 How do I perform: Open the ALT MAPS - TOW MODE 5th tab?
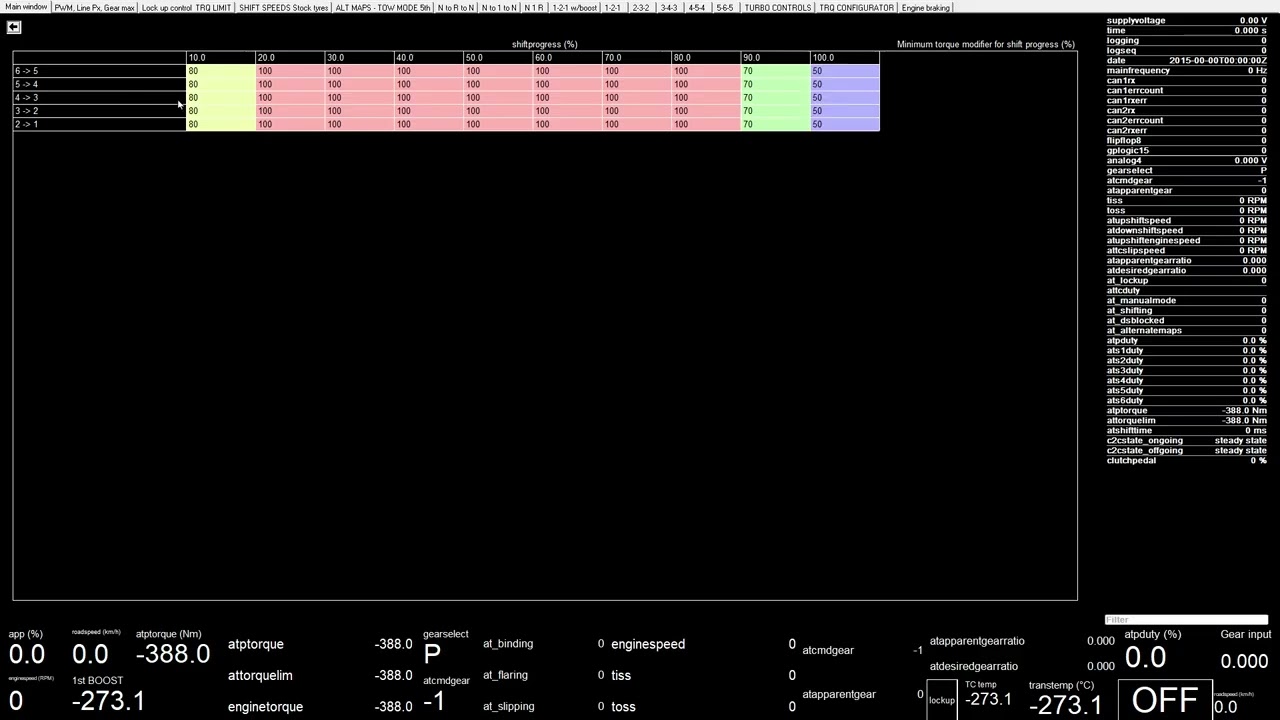click(383, 8)
